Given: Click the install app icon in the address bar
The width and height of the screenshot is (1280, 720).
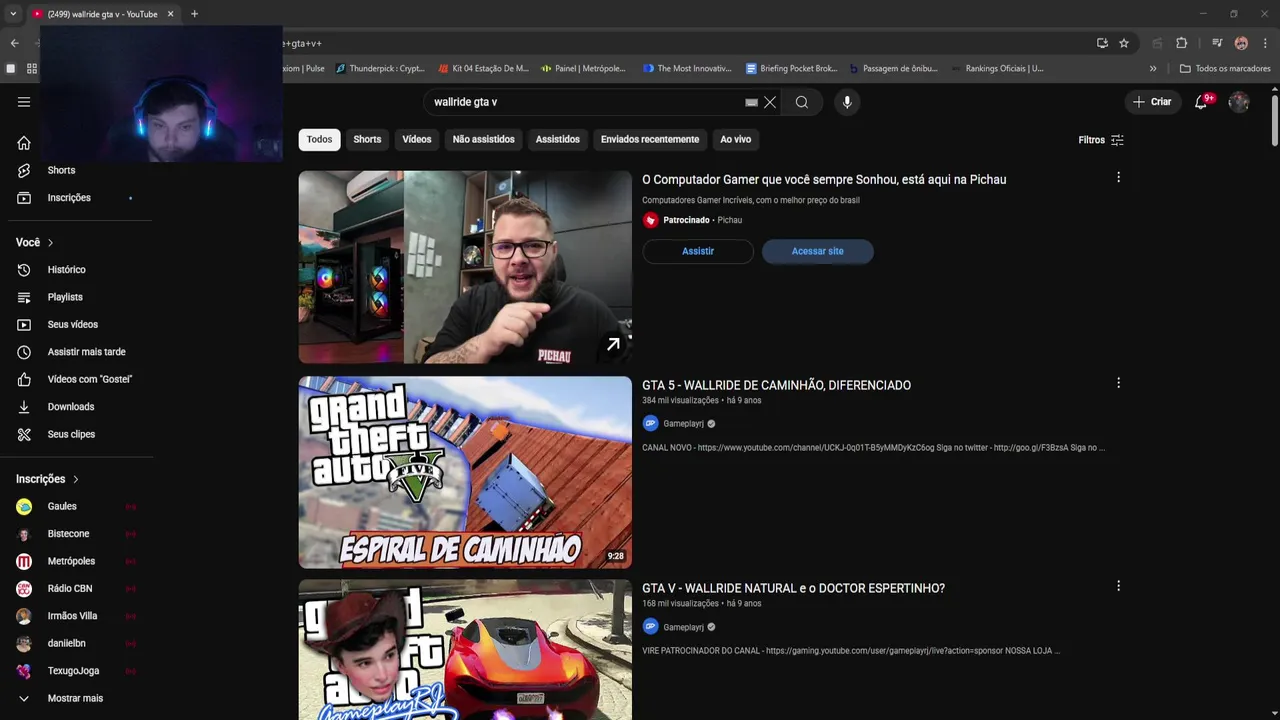Looking at the screenshot, I should tap(1102, 43).
